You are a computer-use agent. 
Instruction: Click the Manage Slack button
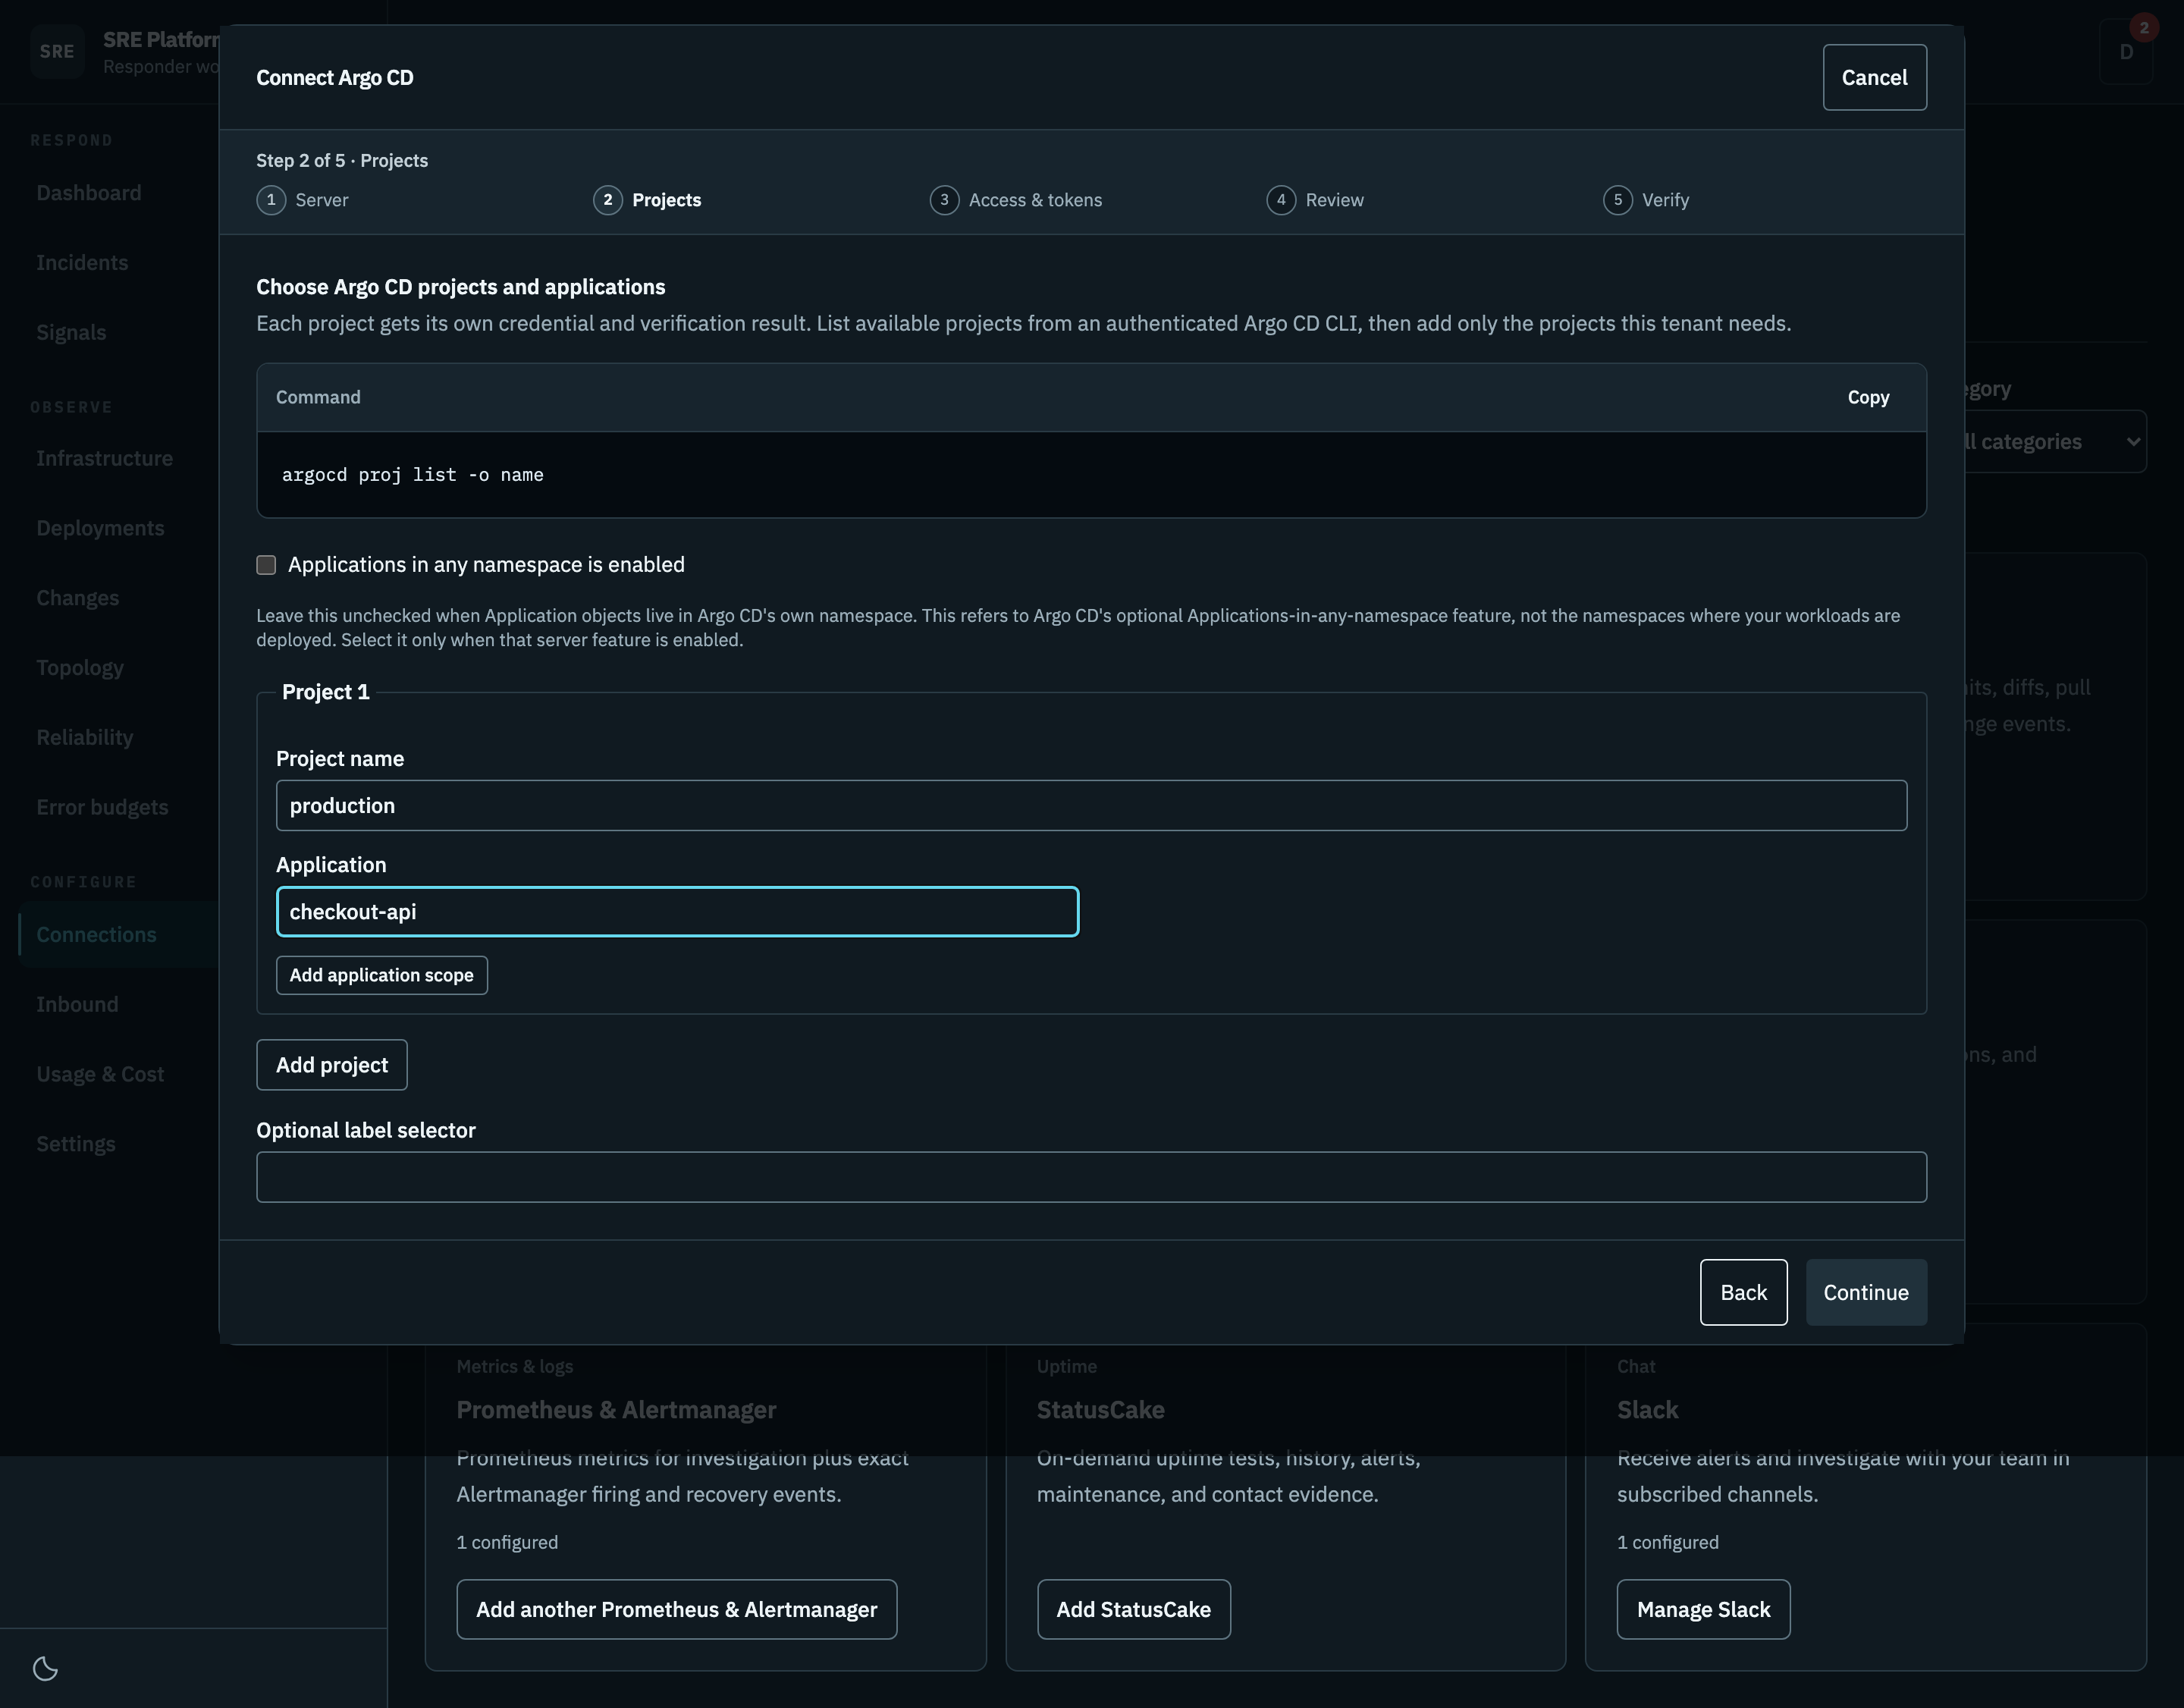coord(1703,1609)
